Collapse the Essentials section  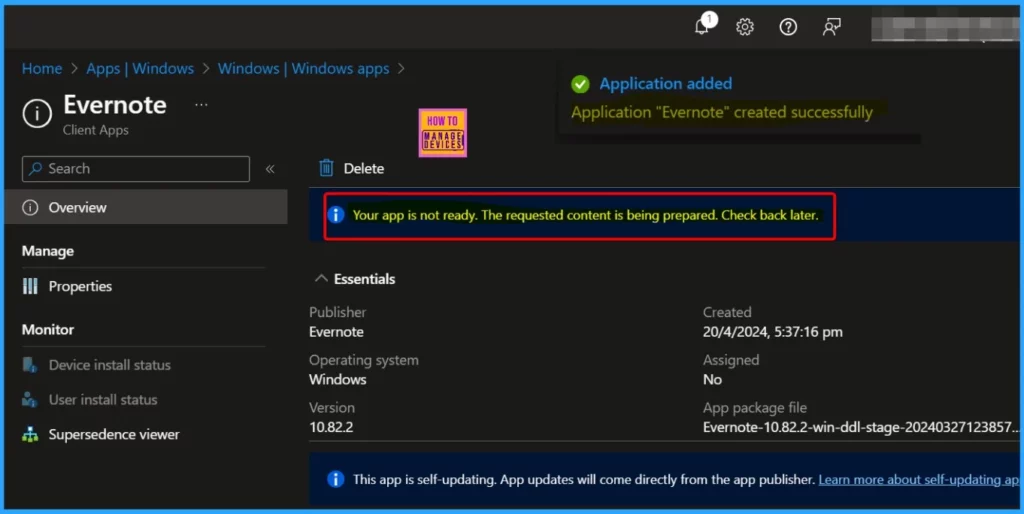tap(321, 279)
